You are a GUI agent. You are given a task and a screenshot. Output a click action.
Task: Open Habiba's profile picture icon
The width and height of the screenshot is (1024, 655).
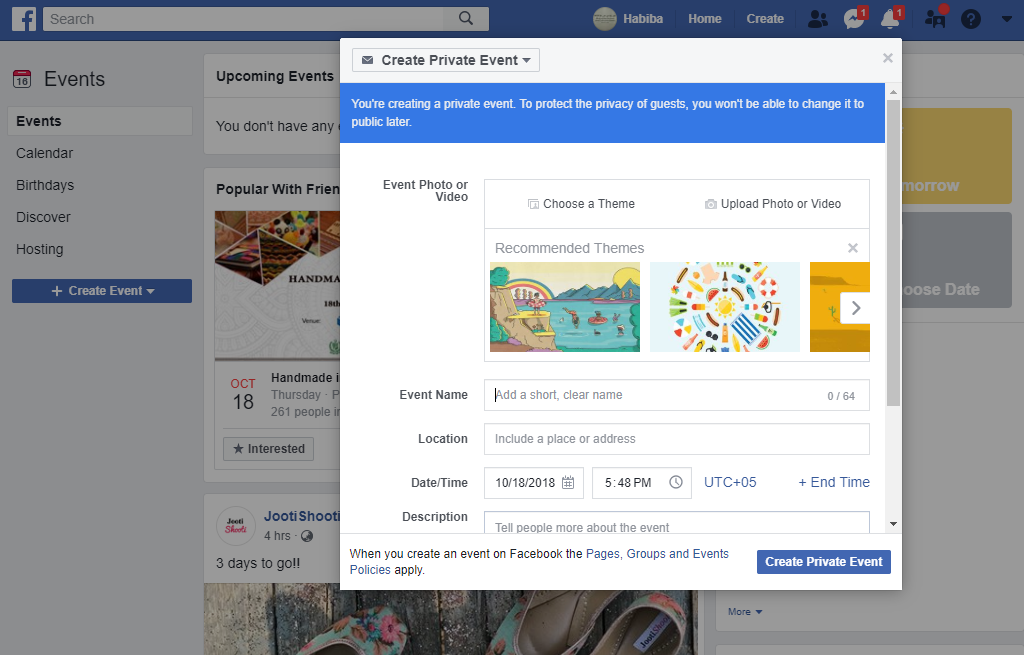point(605,19)
